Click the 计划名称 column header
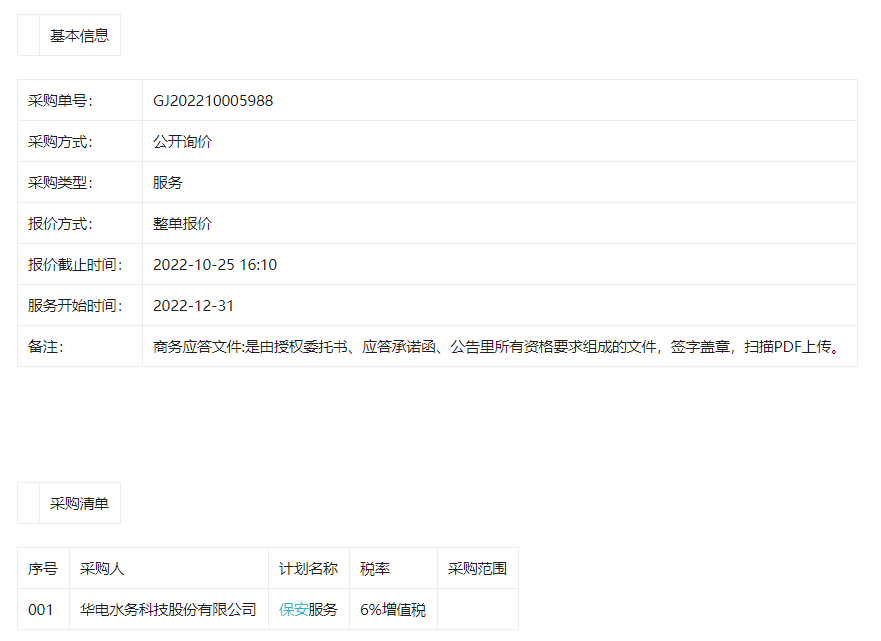 tap(308, 568)
